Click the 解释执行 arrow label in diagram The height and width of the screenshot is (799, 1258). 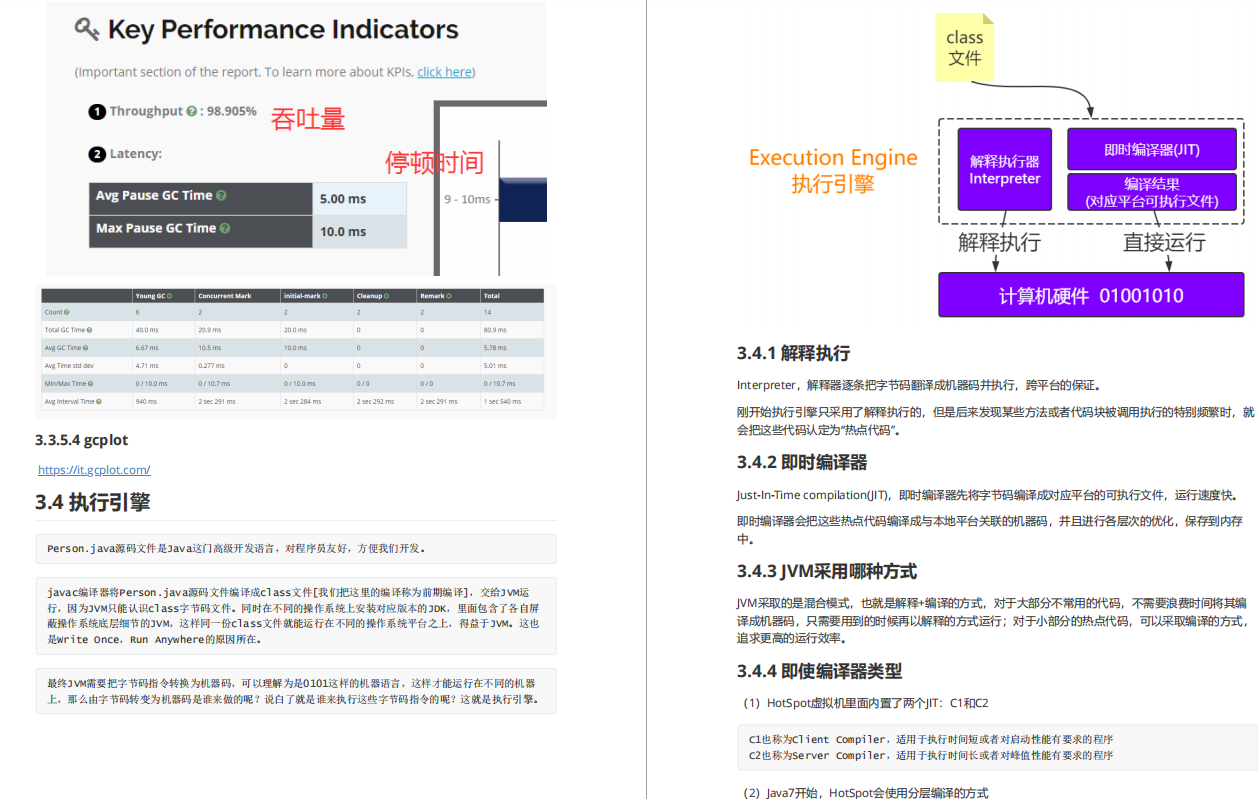(999, 242)
